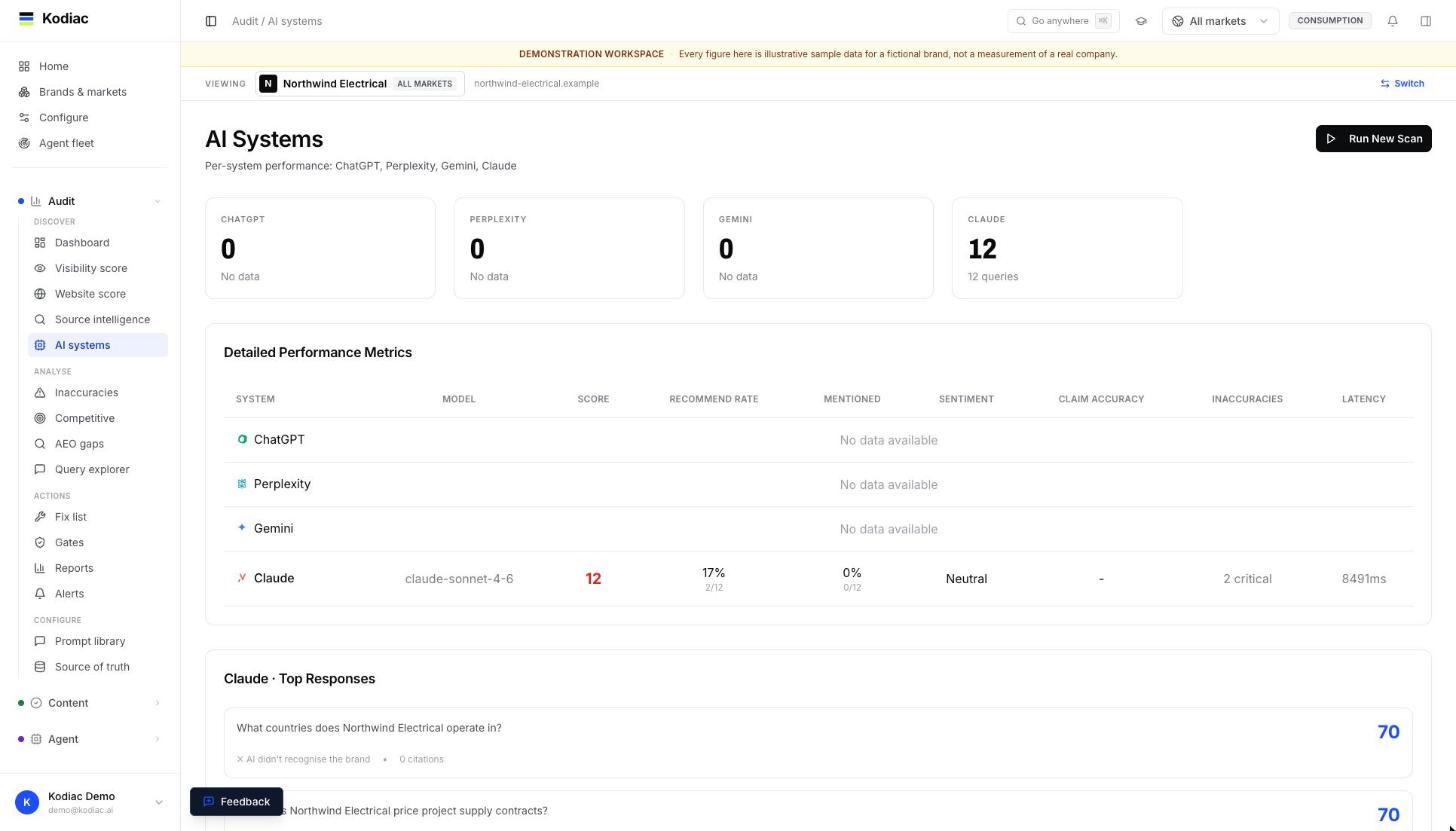Screen dimensions: 1456x831
Task: Open the Kodiac Demo account menu chevron
Action: [158, 802]
